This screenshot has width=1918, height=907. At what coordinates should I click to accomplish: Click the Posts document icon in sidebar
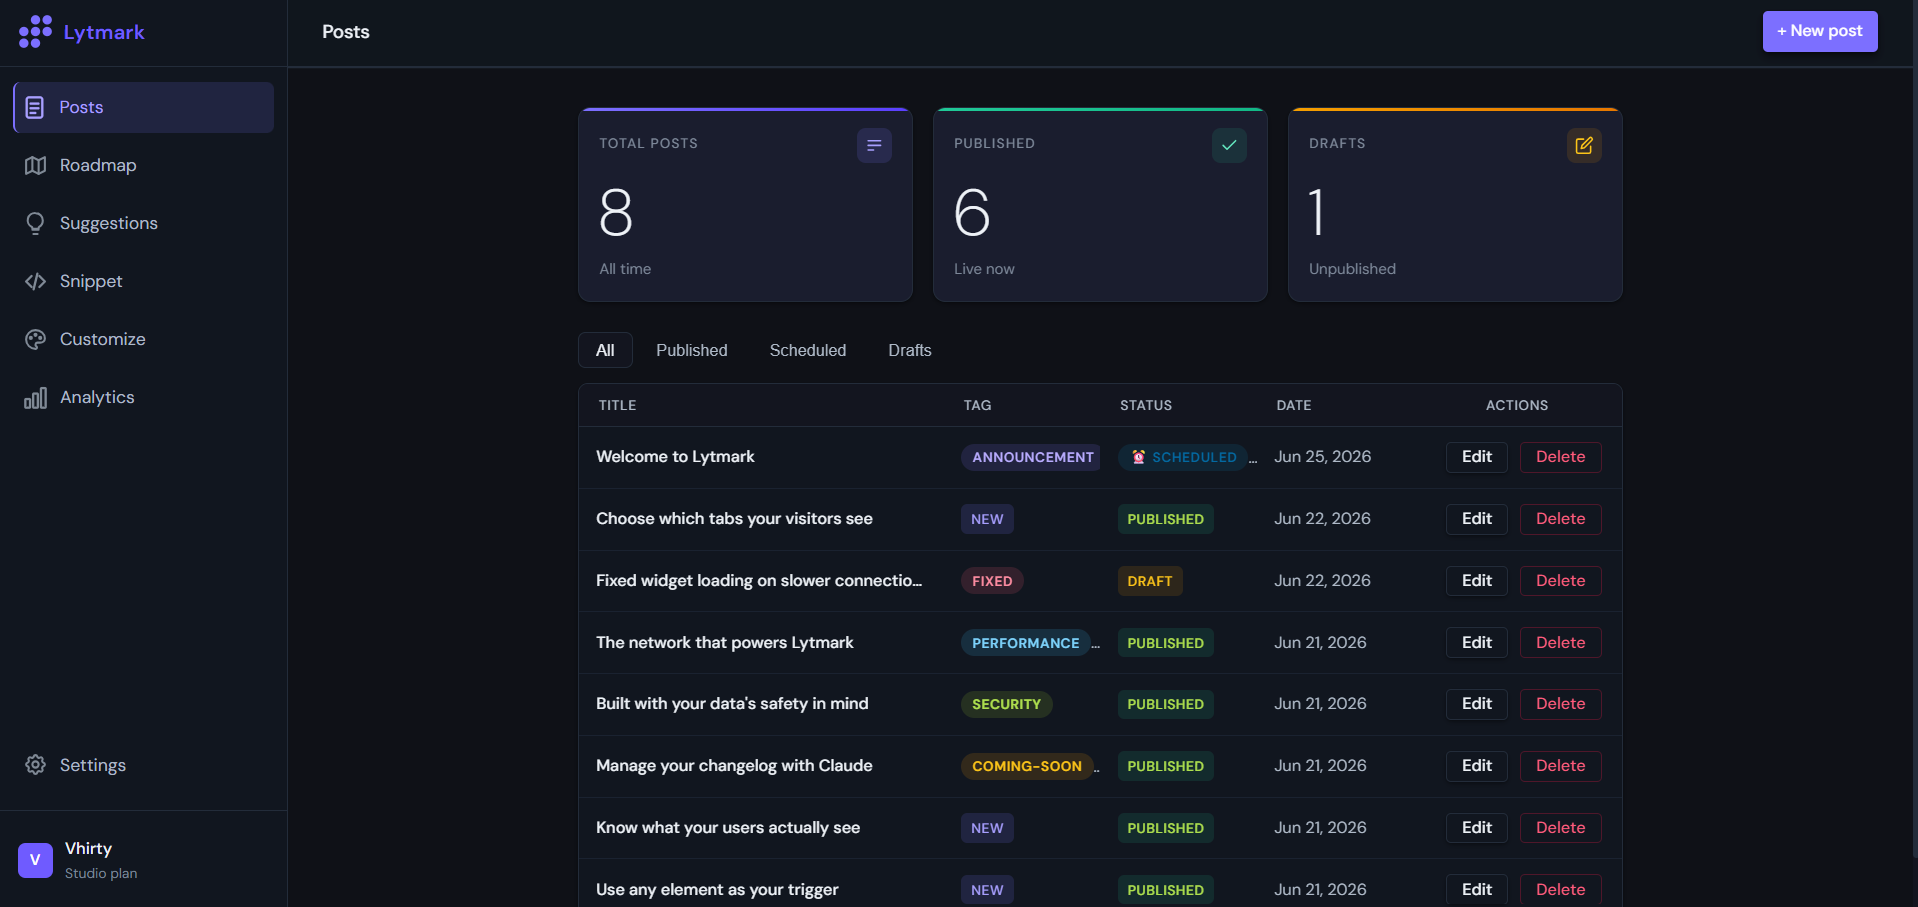(x=35, y=107)
